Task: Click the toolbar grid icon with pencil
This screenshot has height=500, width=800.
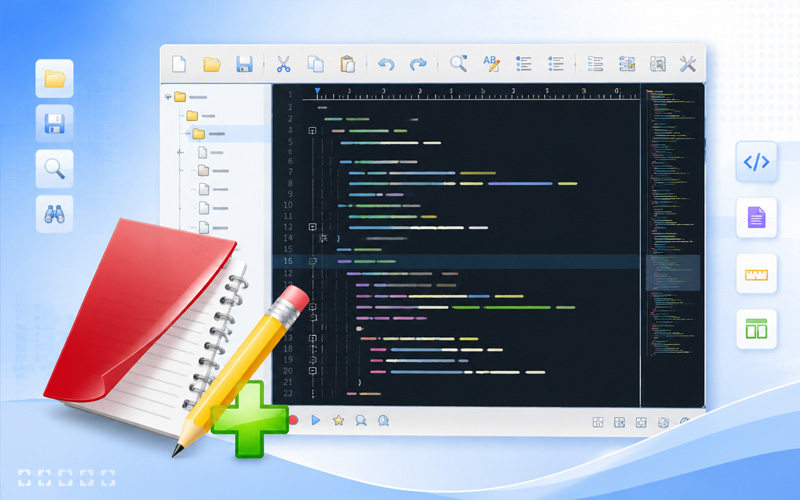Action: pos(627,64)
